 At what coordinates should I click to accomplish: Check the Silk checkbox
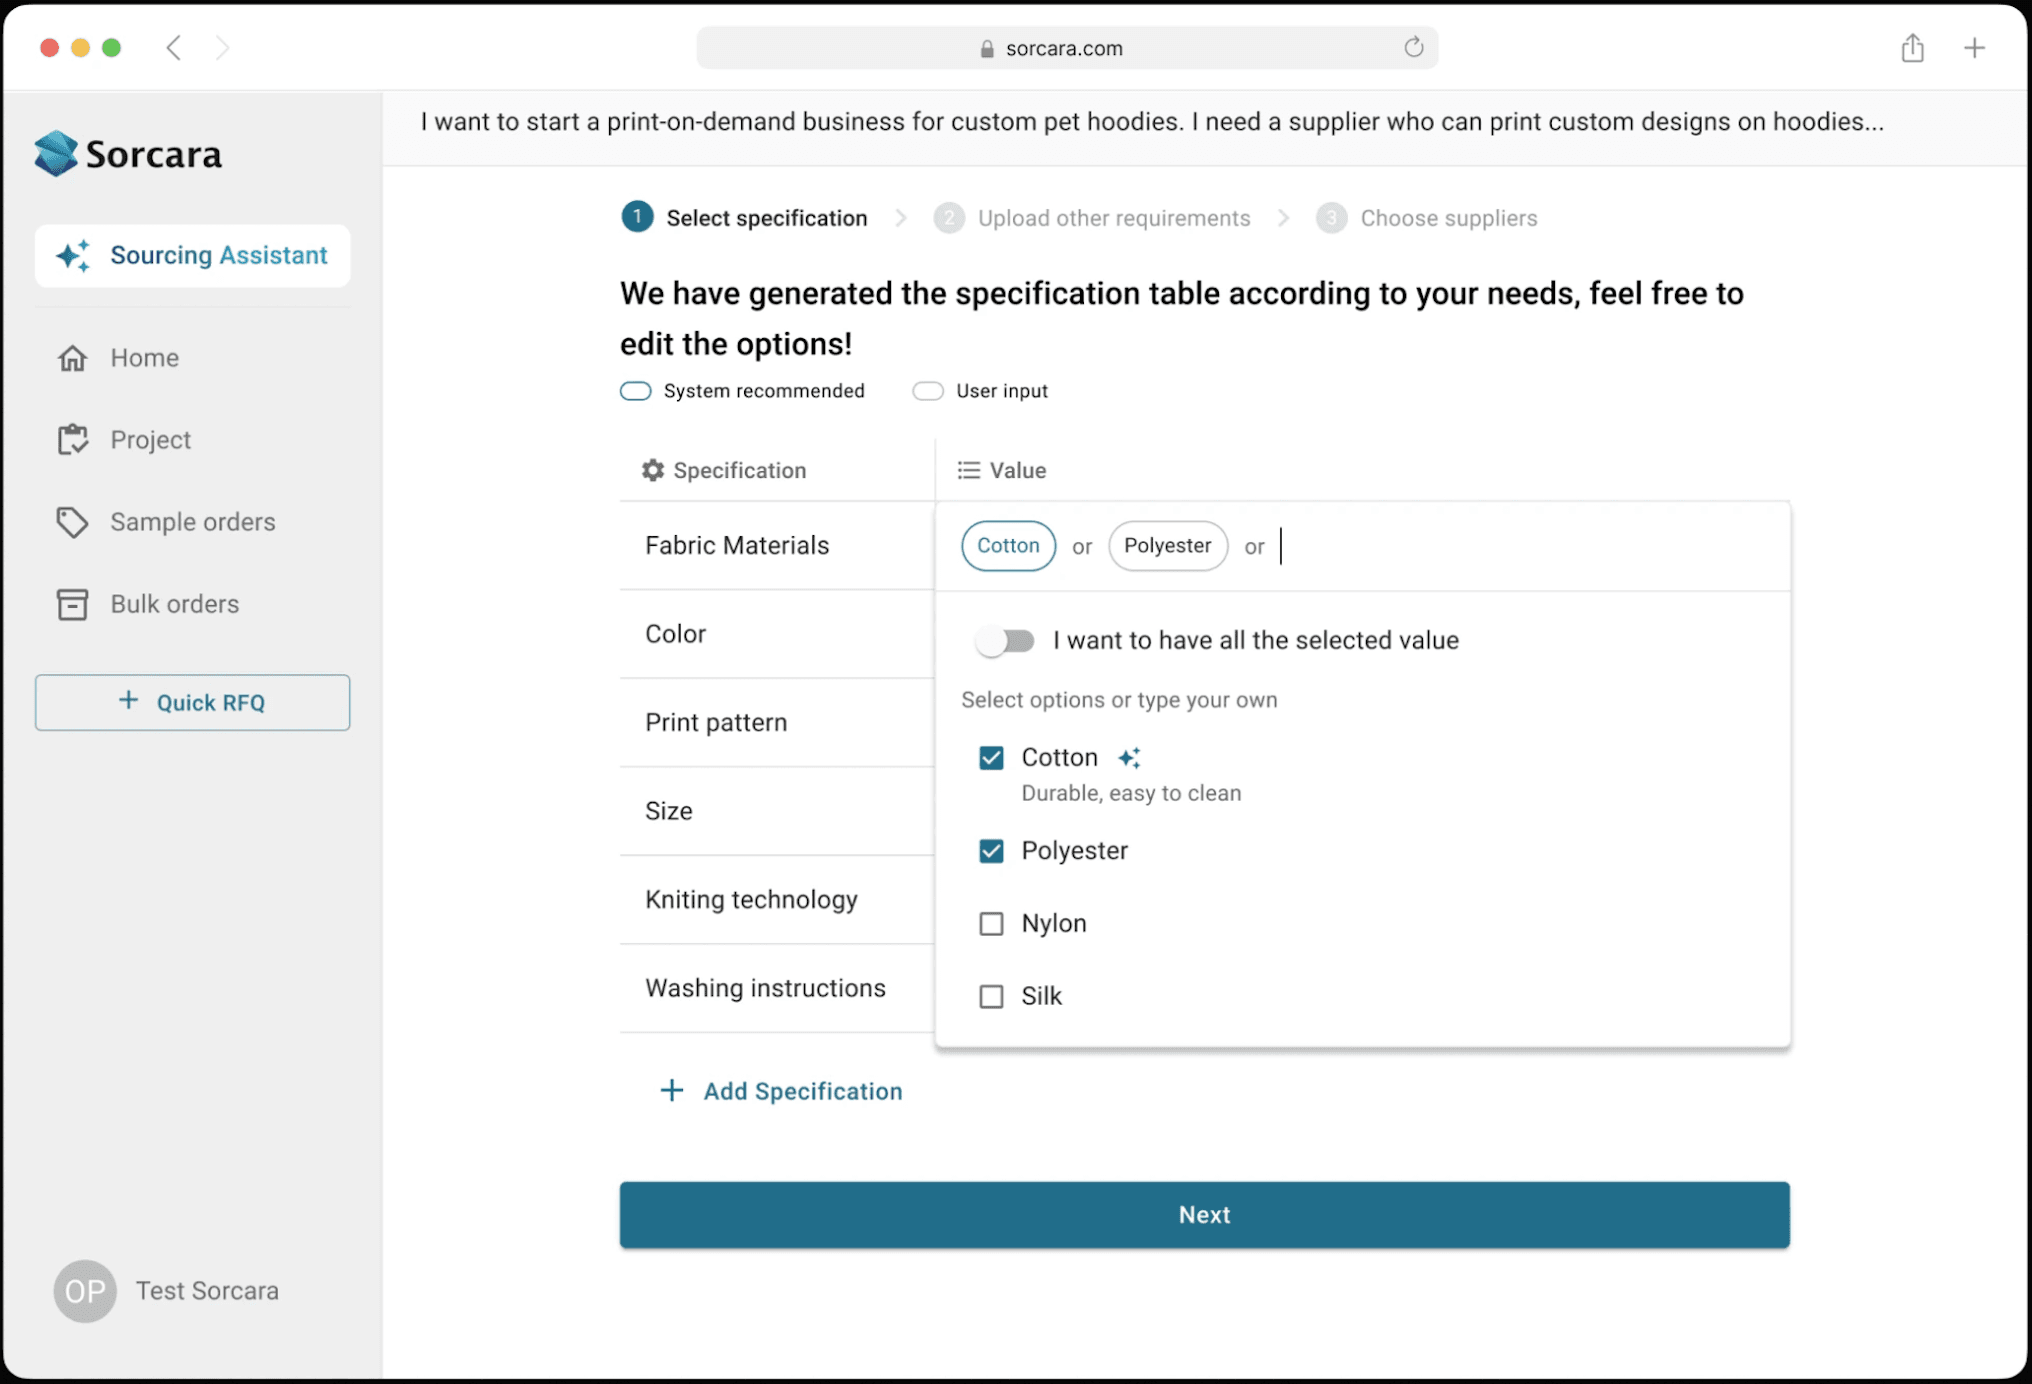[x=991, y=997]
